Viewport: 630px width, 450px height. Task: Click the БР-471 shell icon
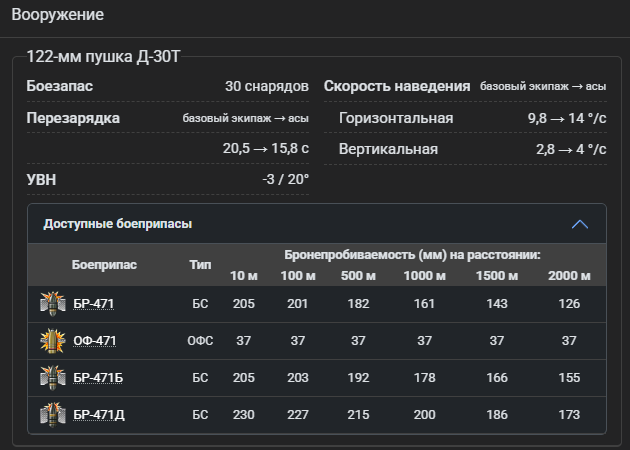click(53, 304)
